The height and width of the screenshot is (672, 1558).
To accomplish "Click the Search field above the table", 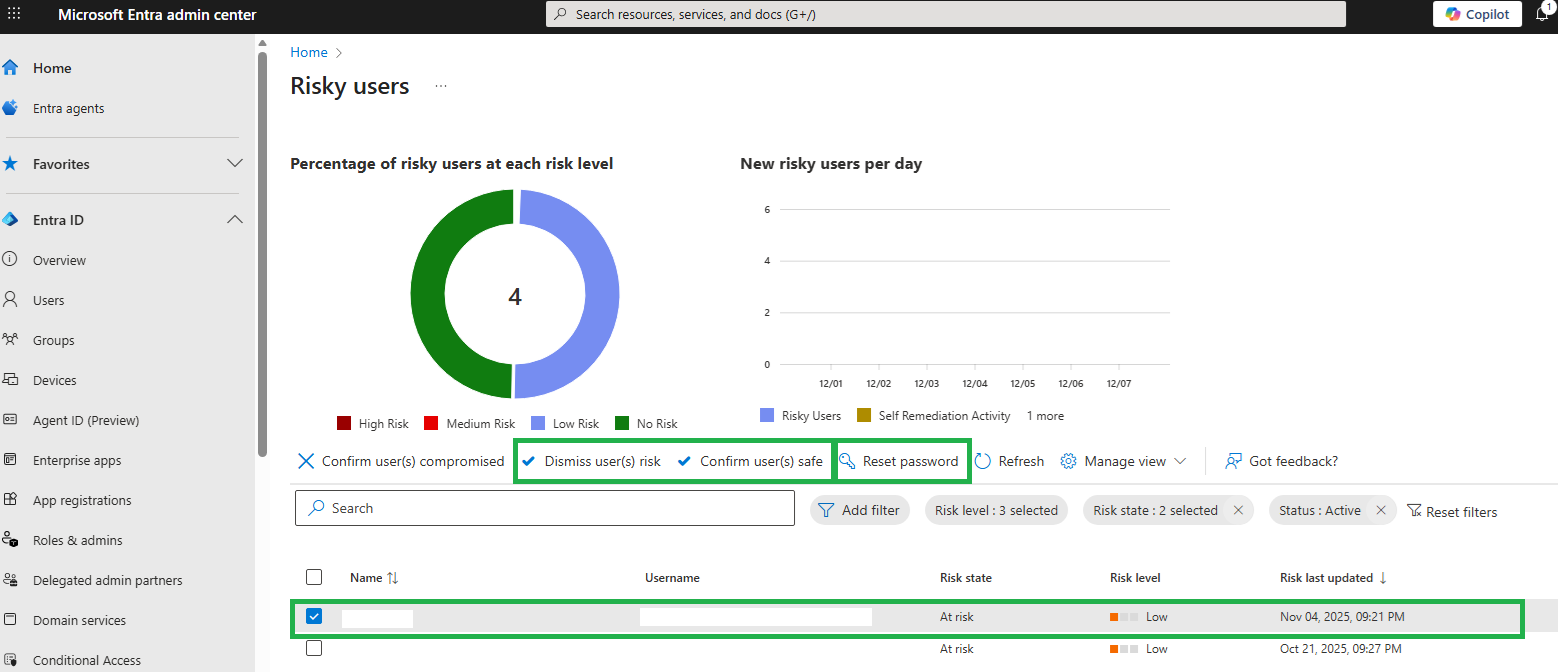I will pyautogui.click(x=545, y=508).
